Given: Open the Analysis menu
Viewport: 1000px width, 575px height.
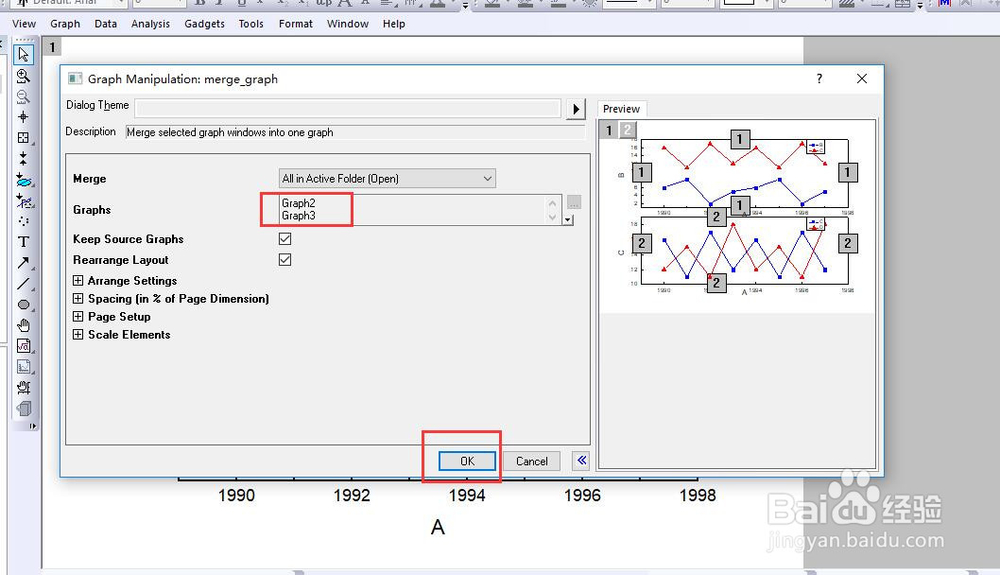Looking at the screenshot, I should [151, 24].
